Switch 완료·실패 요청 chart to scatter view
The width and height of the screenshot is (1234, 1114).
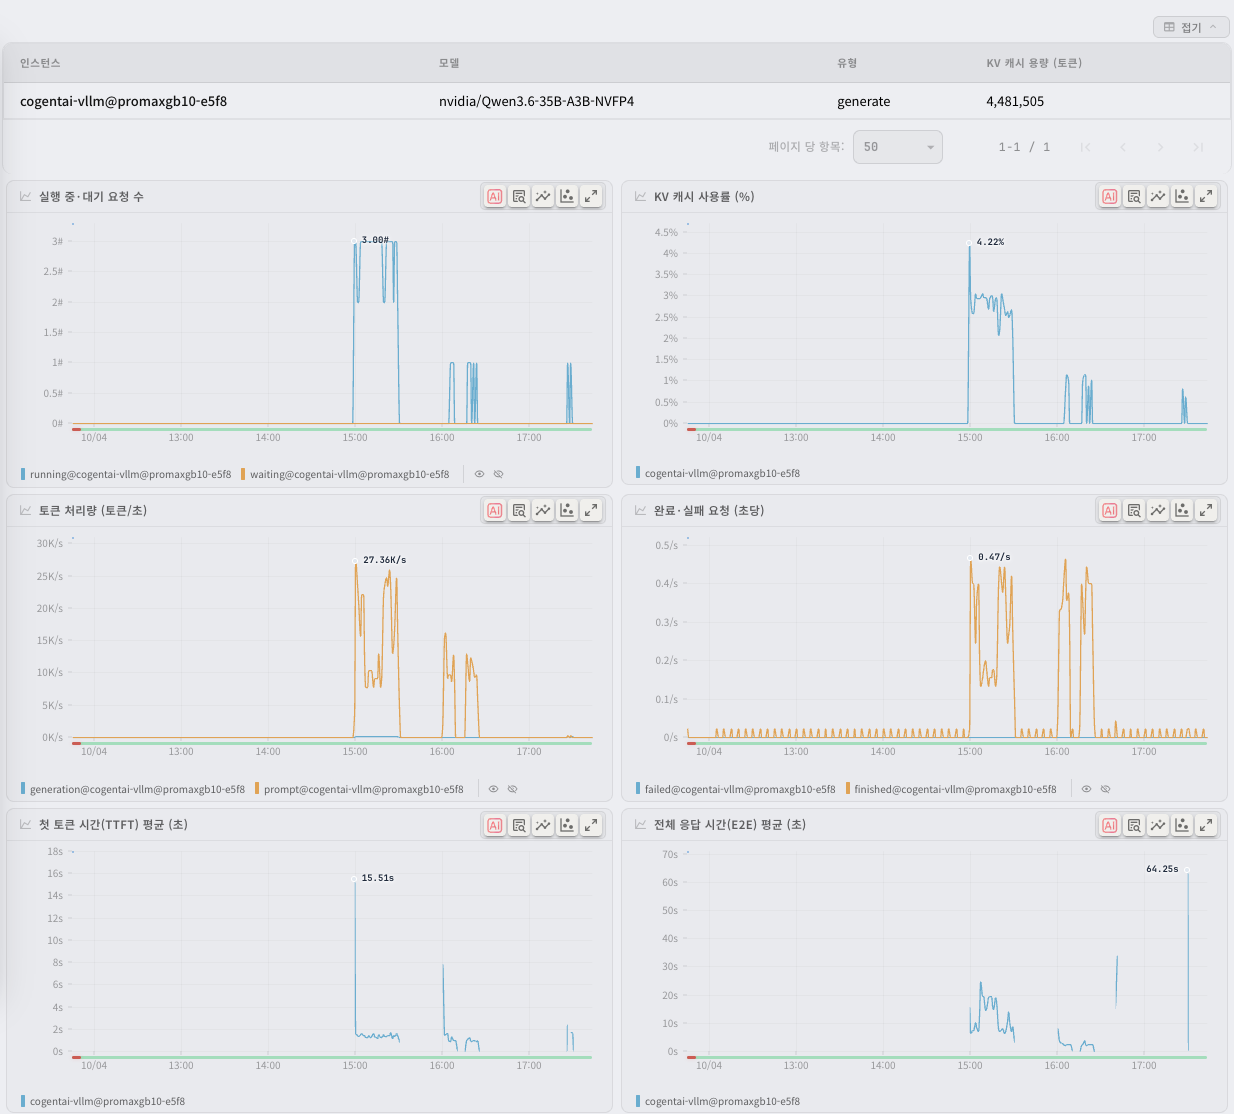1182,510
